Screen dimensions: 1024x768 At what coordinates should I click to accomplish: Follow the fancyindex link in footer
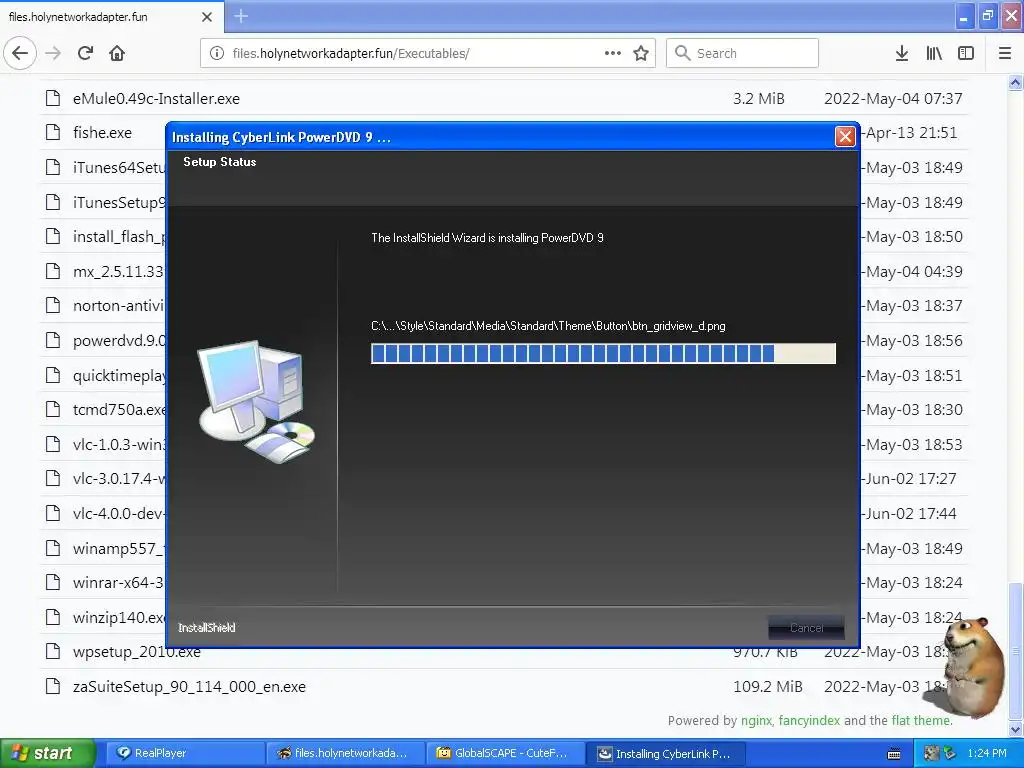(809, 720)
